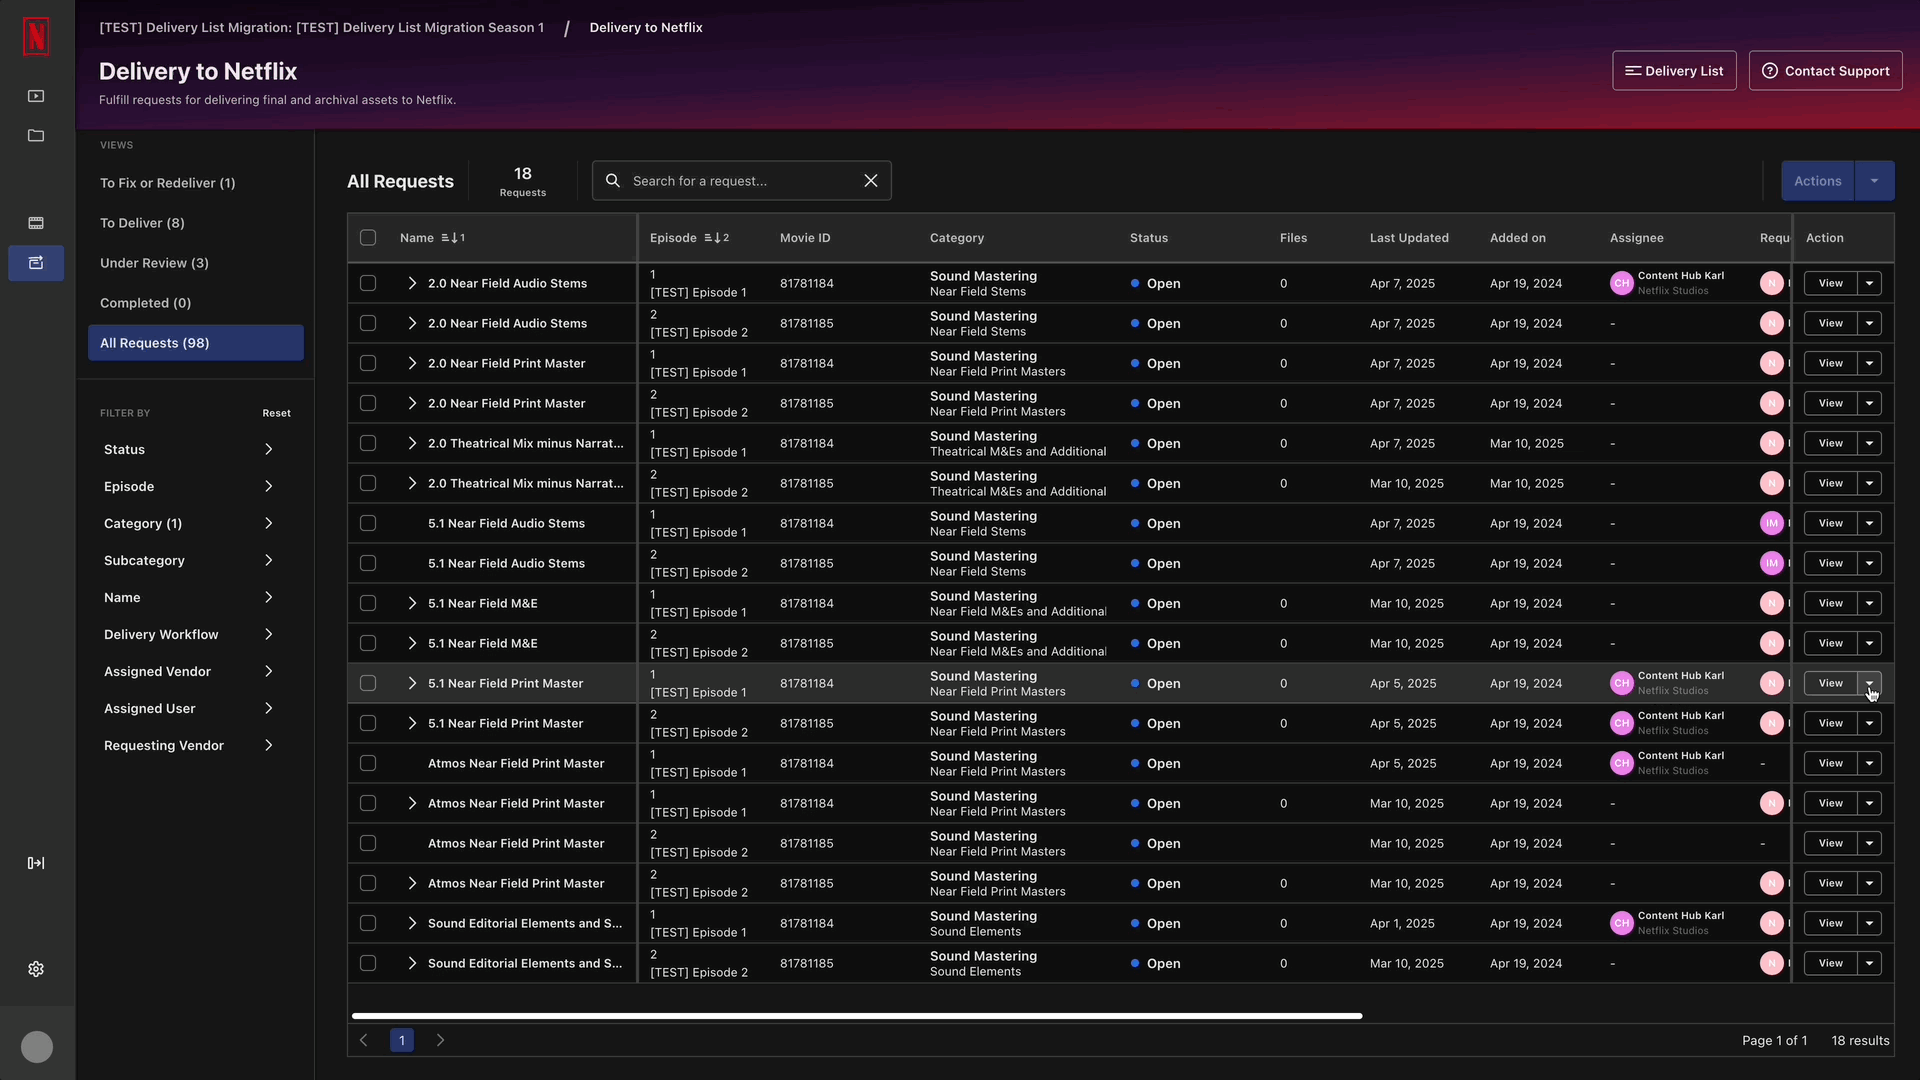Open the filmstrip icon in left sidebar
This screenshot has height=1080, width=1920.
pos(36,223)
